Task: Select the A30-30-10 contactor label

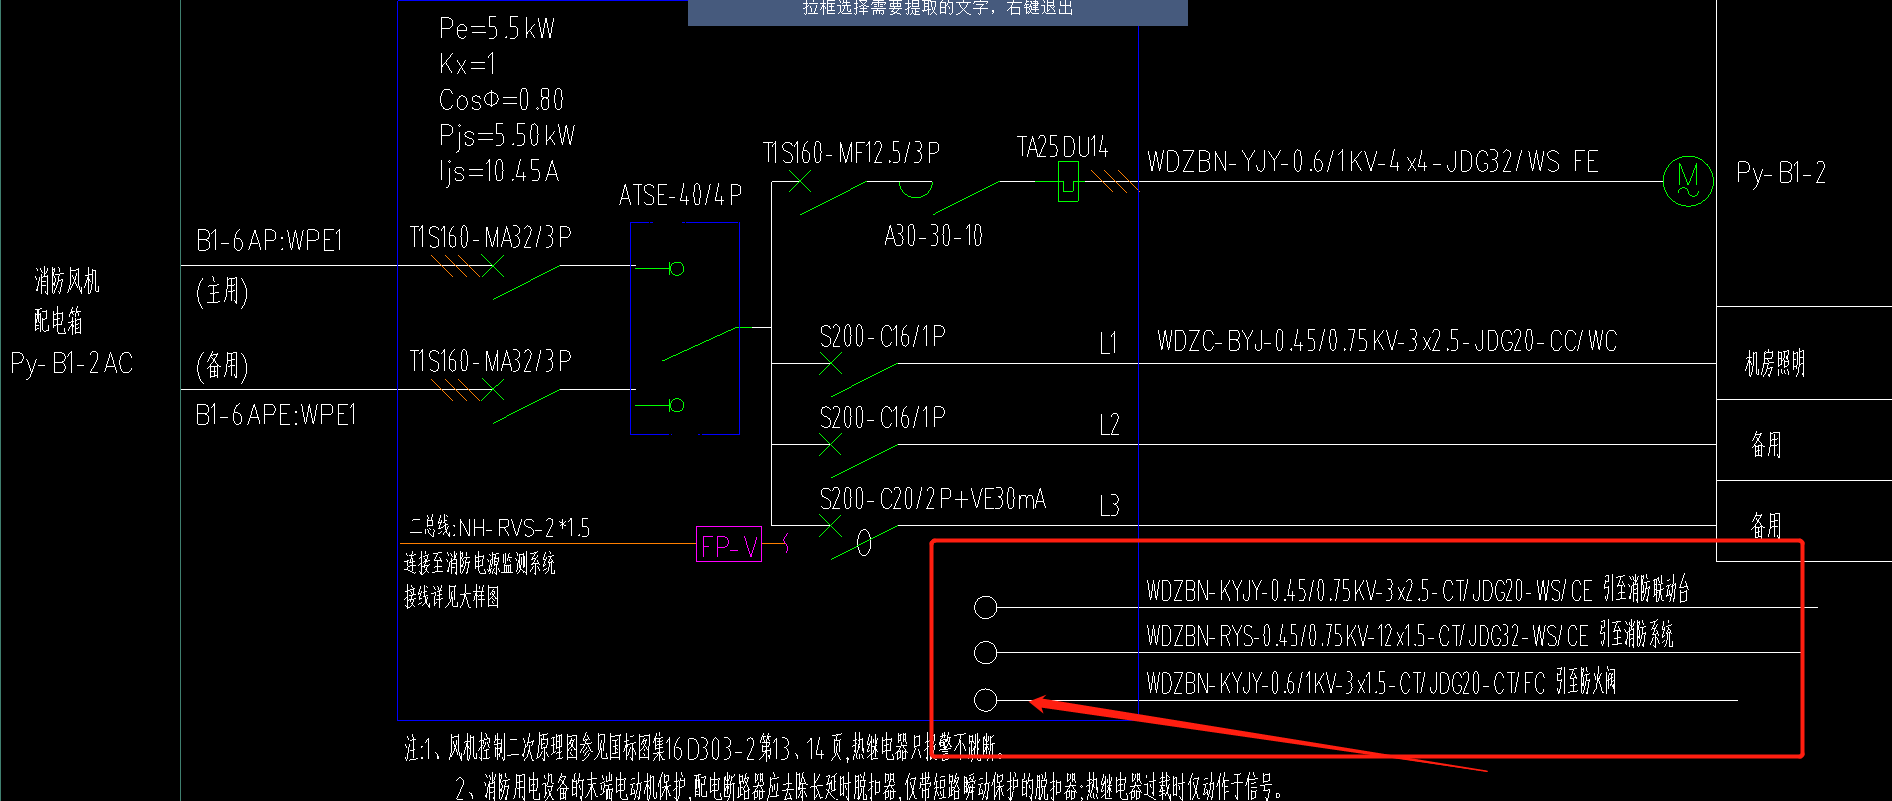Action: tap(933, 236)
